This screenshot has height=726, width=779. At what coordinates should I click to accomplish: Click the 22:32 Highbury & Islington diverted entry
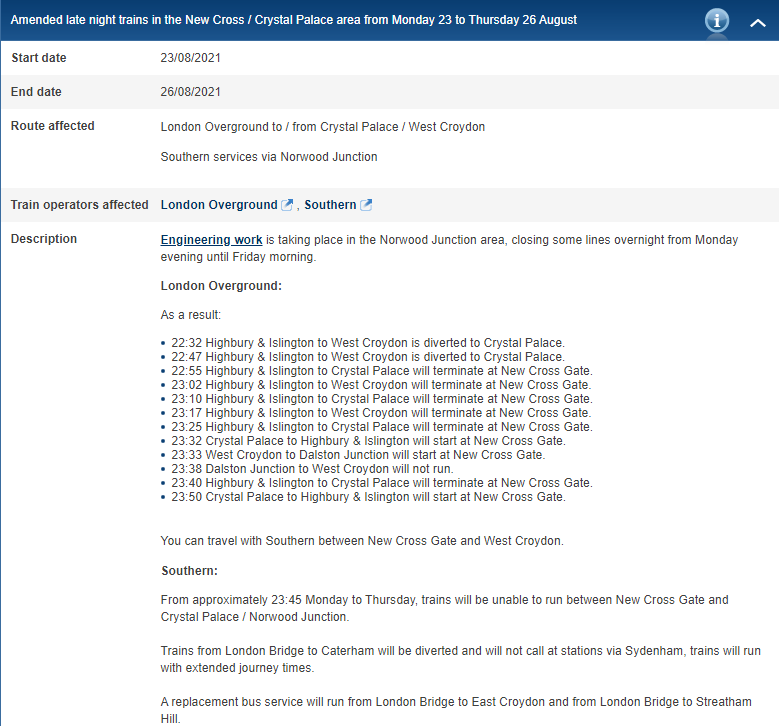(367, 342)
